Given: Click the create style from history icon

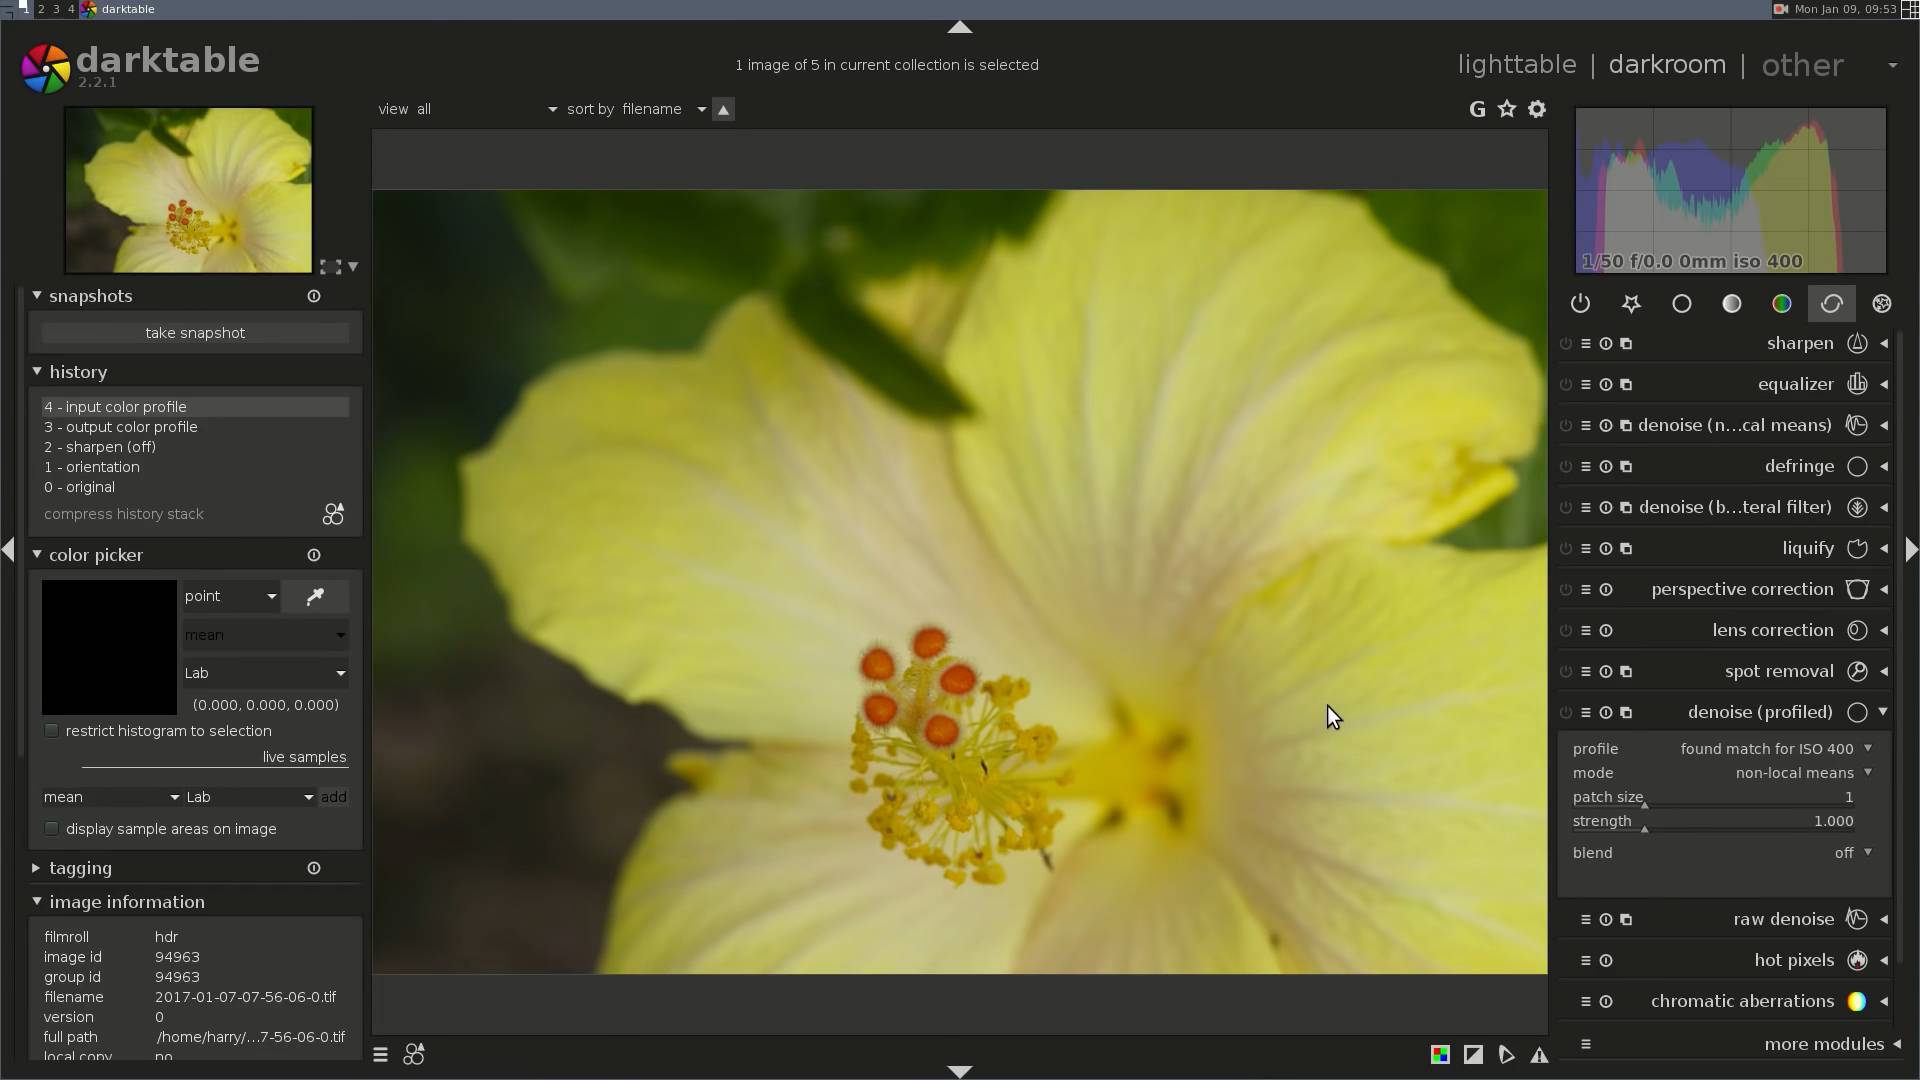Looking at the screenshot, I should click(x=333, y=514).
